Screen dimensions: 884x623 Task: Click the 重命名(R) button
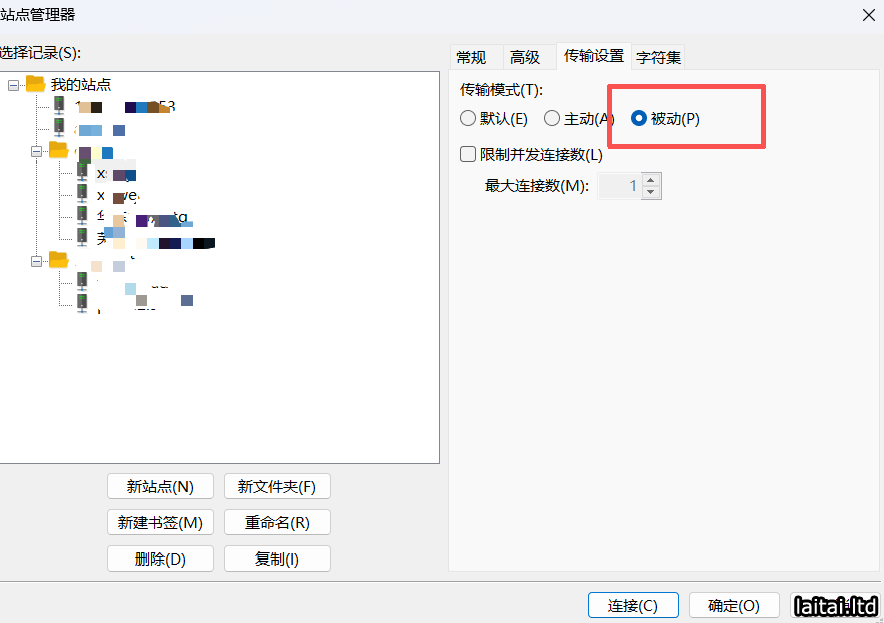[277, 522]
